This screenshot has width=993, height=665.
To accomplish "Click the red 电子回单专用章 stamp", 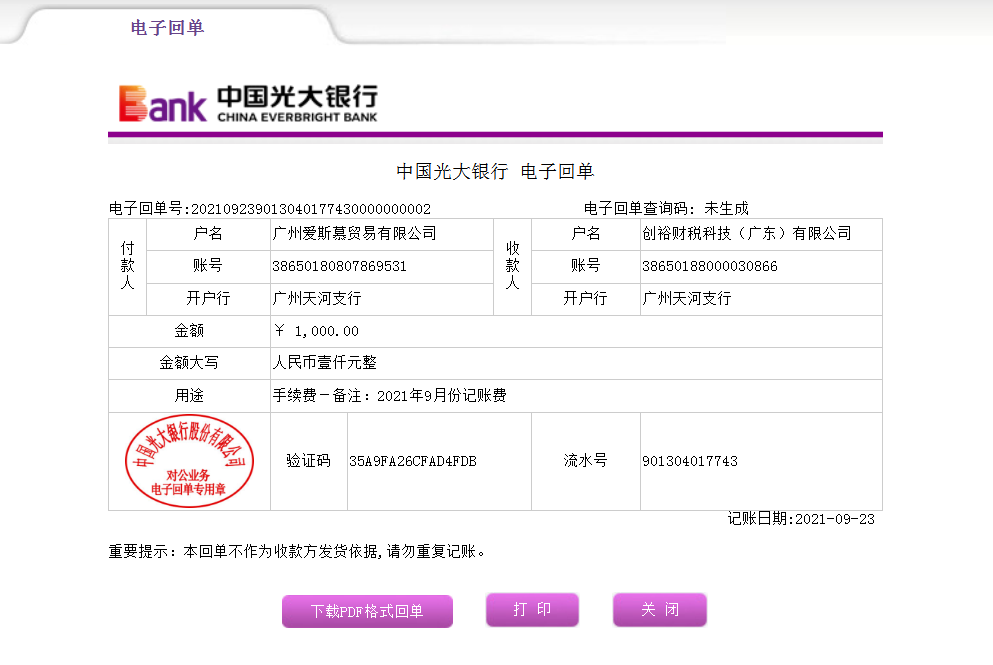I will tap(189, 461).
